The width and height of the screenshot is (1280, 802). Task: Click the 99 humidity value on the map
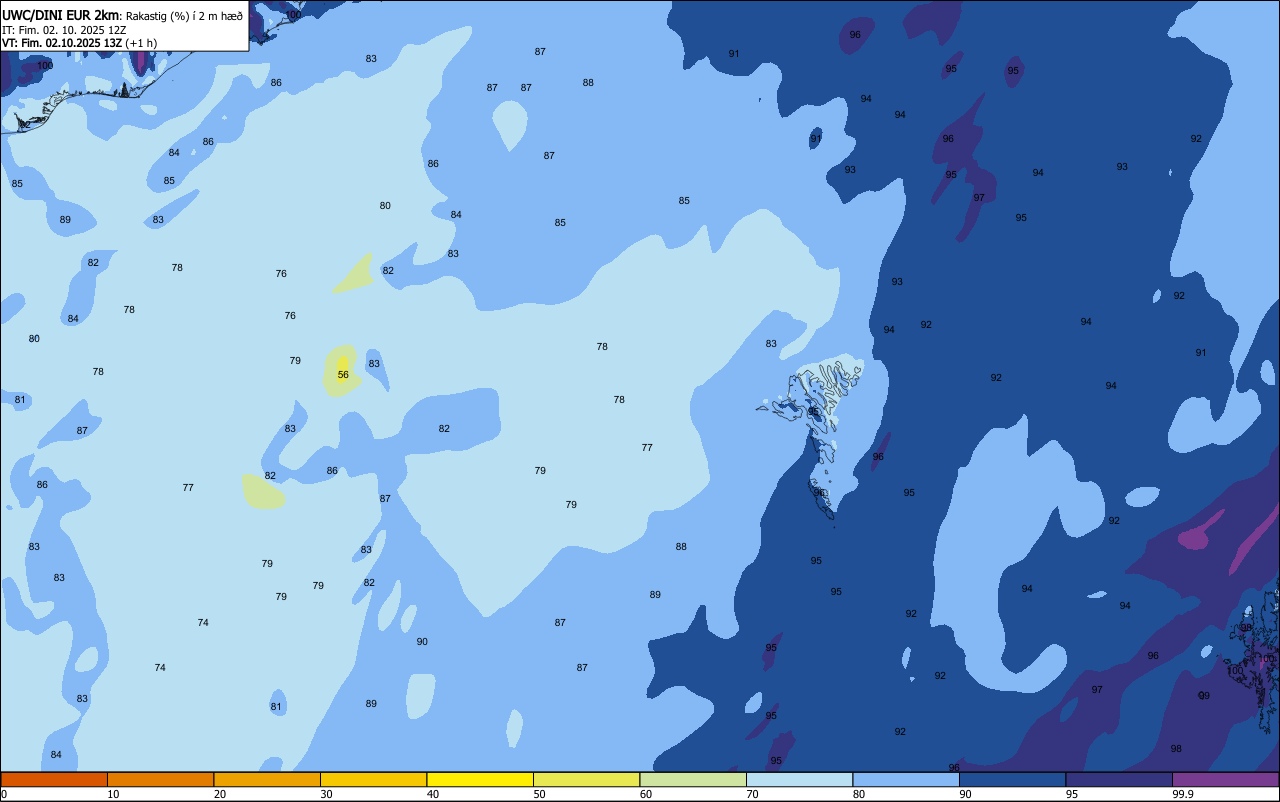coord(1204,696)
